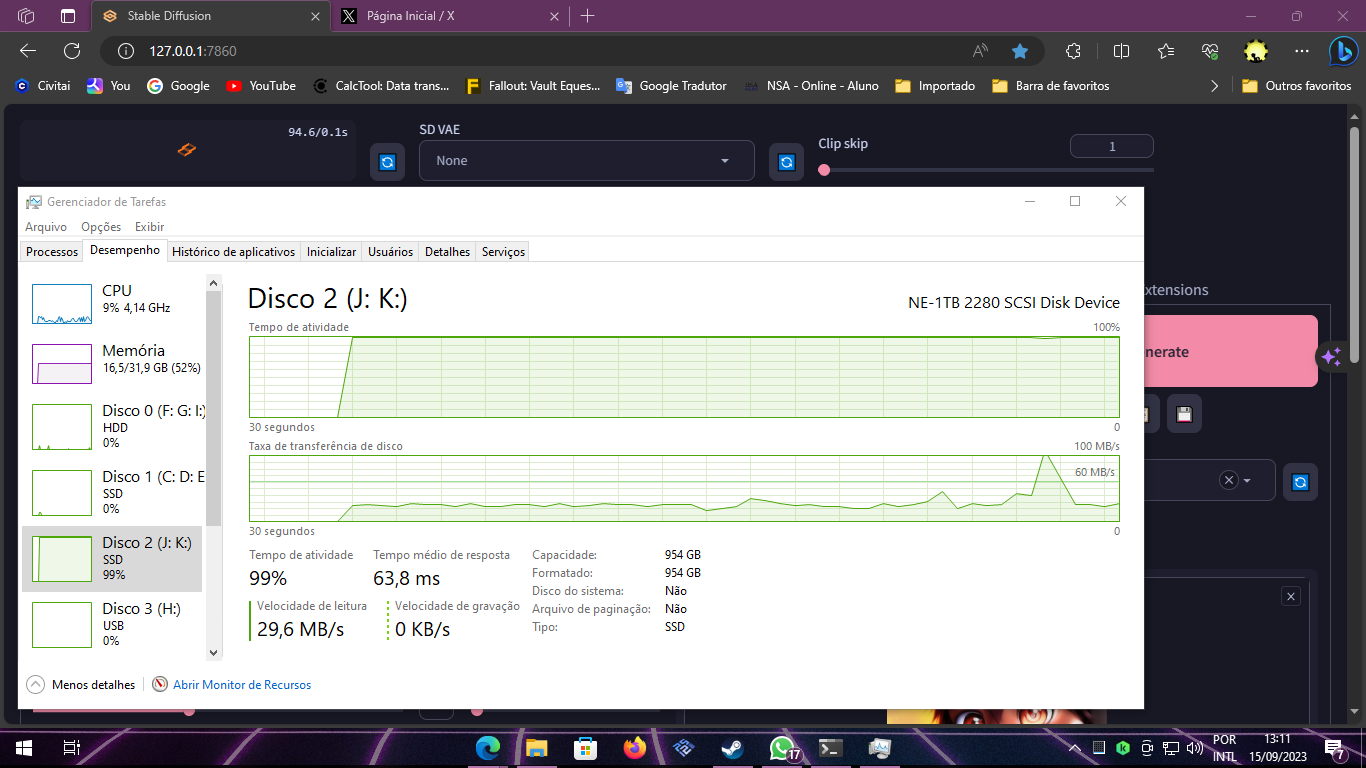Select CPU in the performance list
This screenshot has height=768, width=1366.
click(113, 302)
